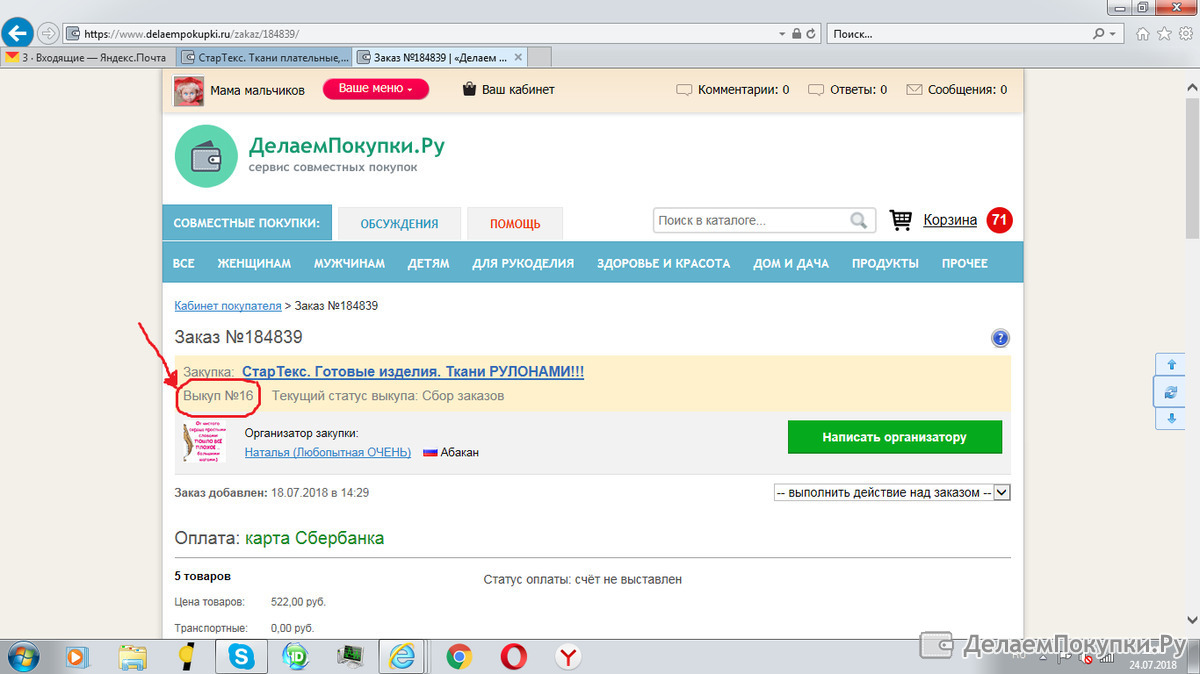This screenshot has height=674, width=1200.
Task: Click 'Статус оплаты: счёт не выставлен' text
Action: 583,579
